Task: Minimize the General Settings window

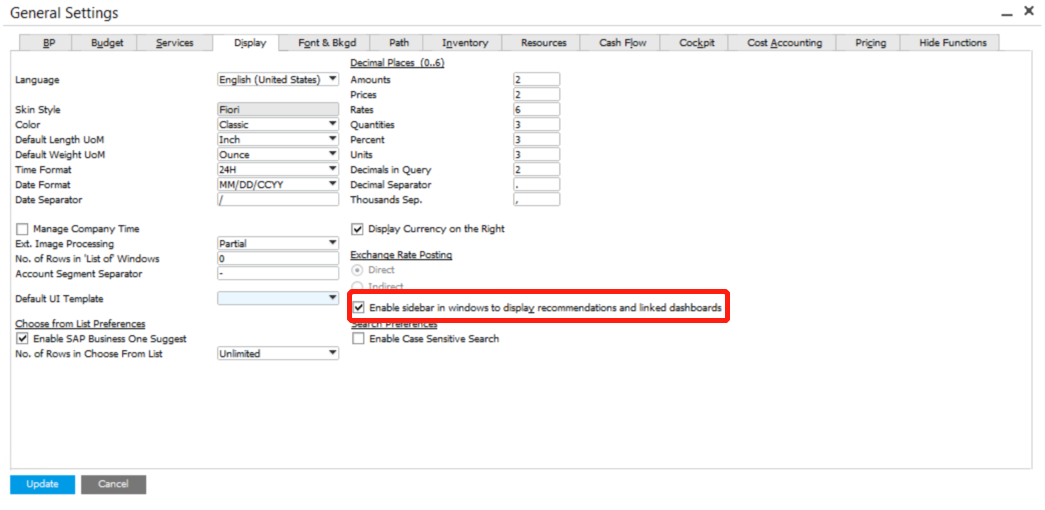Action: pos(1006,12)
